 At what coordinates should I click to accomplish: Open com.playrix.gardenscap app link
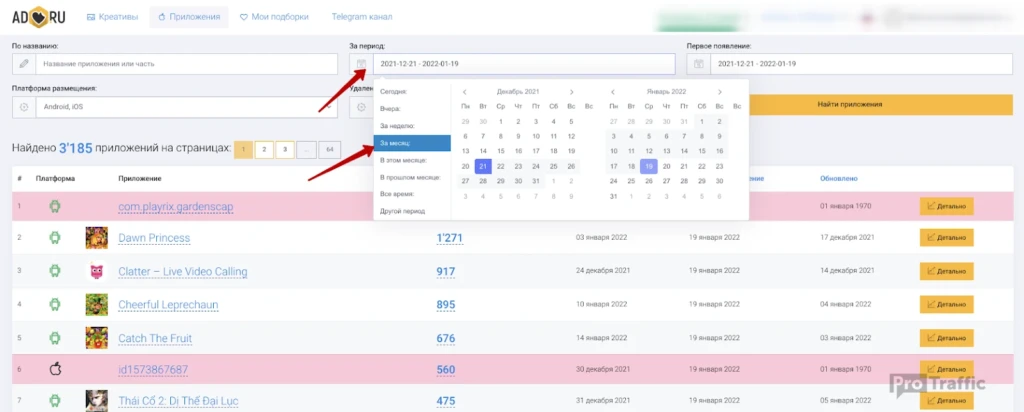[176, 206]
